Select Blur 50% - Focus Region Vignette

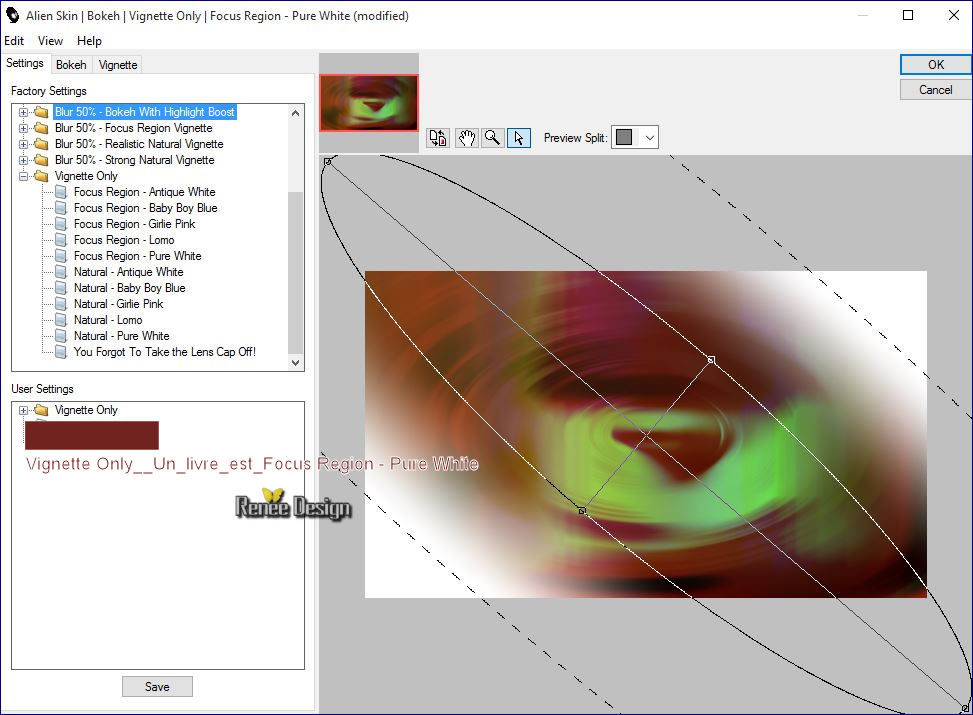coord(133,128)
